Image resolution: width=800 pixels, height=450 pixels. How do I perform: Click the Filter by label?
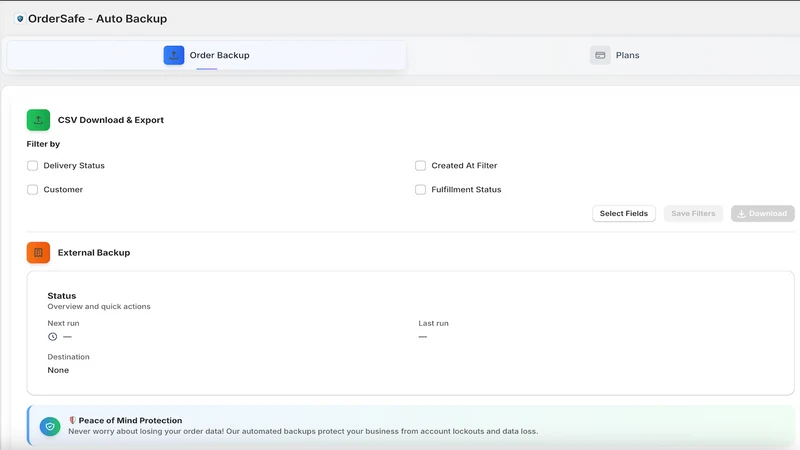pos(43,144)
